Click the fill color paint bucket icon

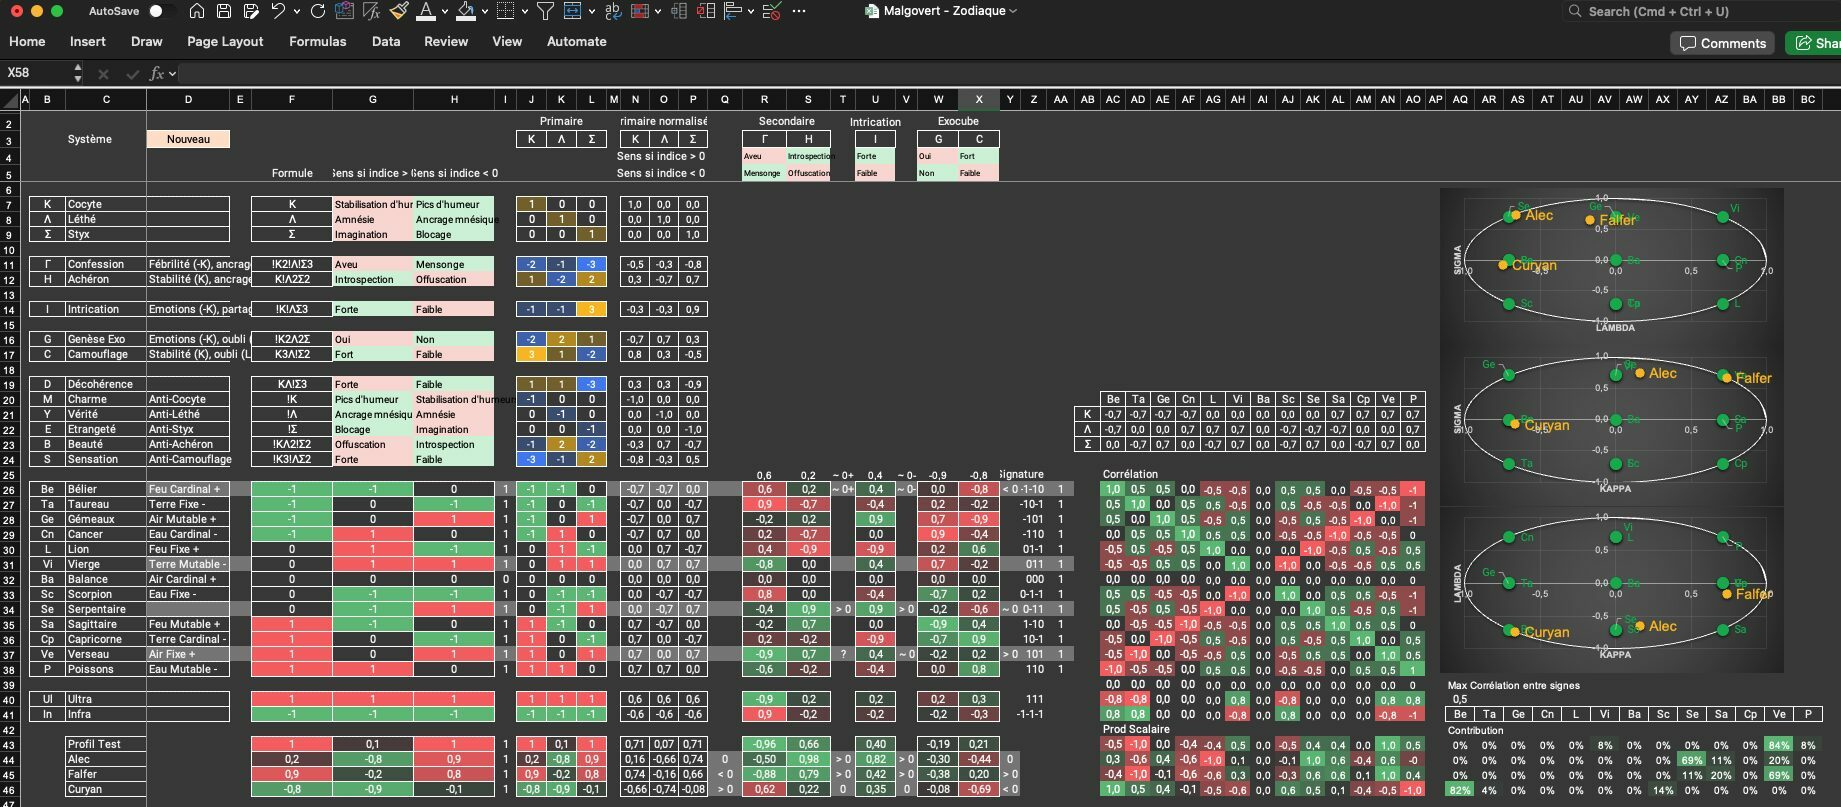pyautogui.click(x=465, y=11)
